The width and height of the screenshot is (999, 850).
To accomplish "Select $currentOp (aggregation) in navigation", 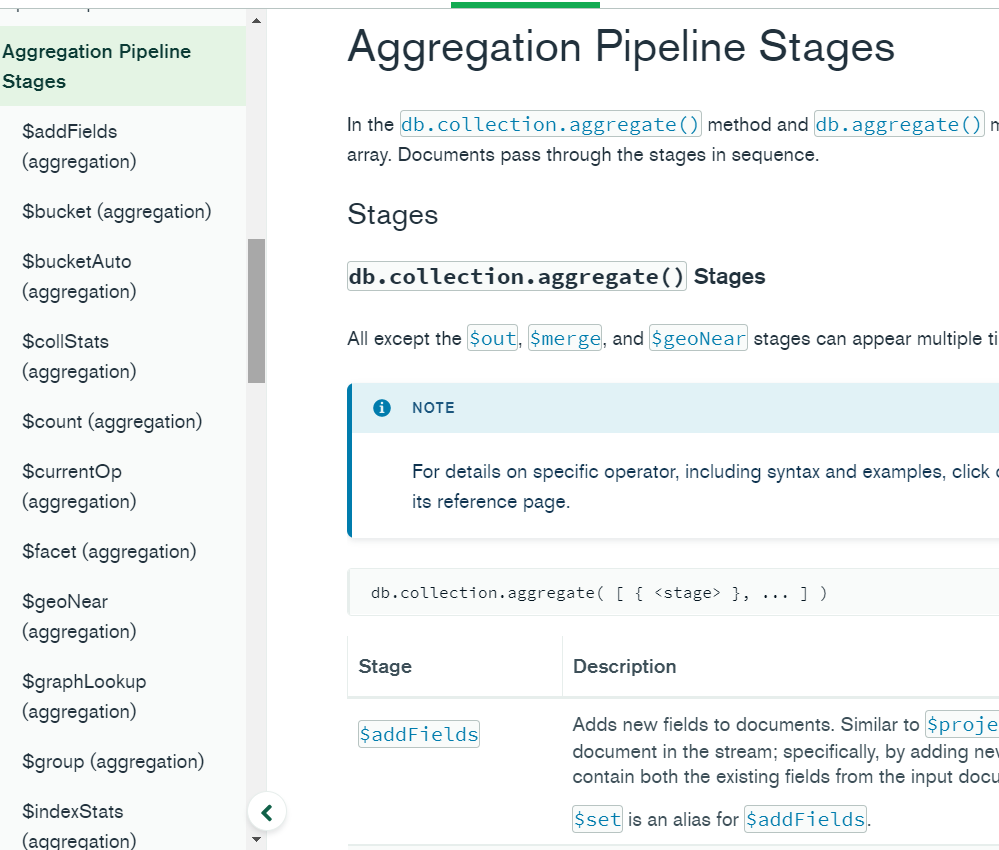I will click(79, 486).
